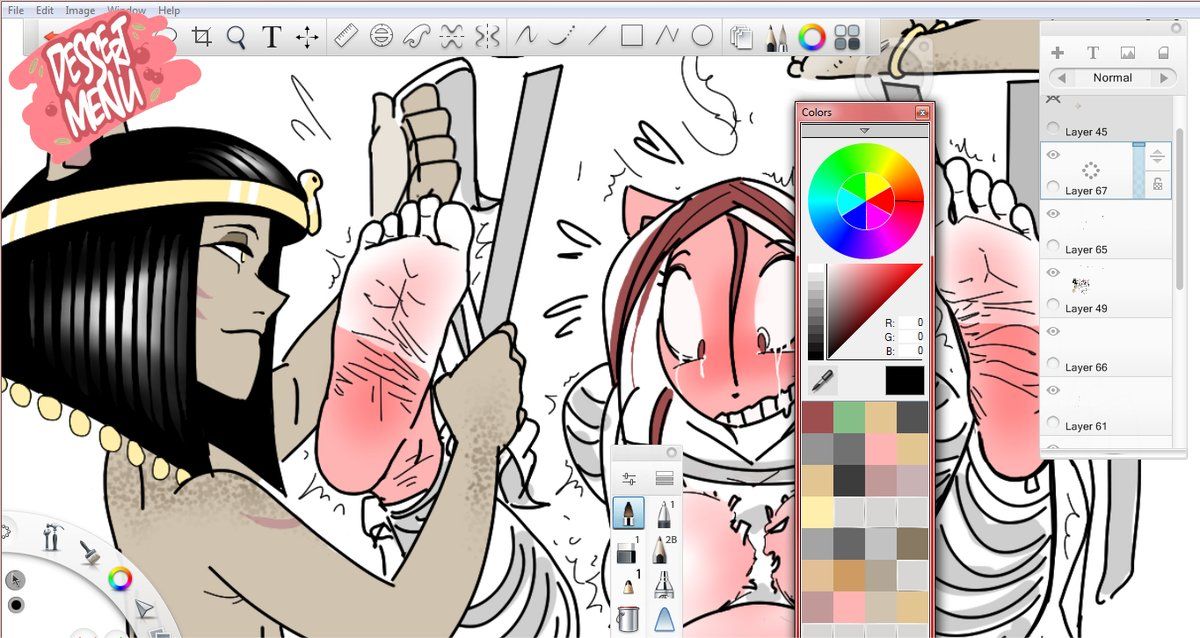Screen dimensions: 1200x638
Task: Open the File menu
Action: [16, 10]
